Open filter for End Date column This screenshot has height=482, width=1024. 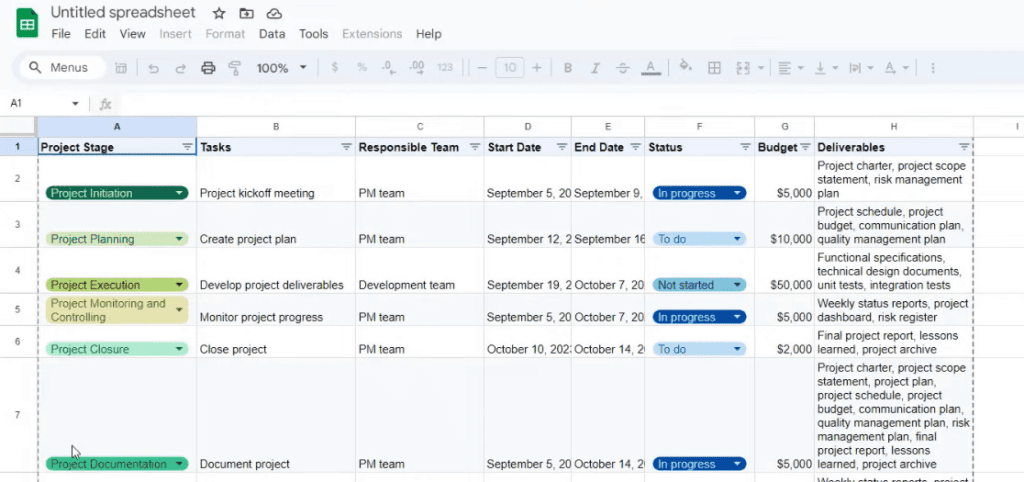[635, 147]
